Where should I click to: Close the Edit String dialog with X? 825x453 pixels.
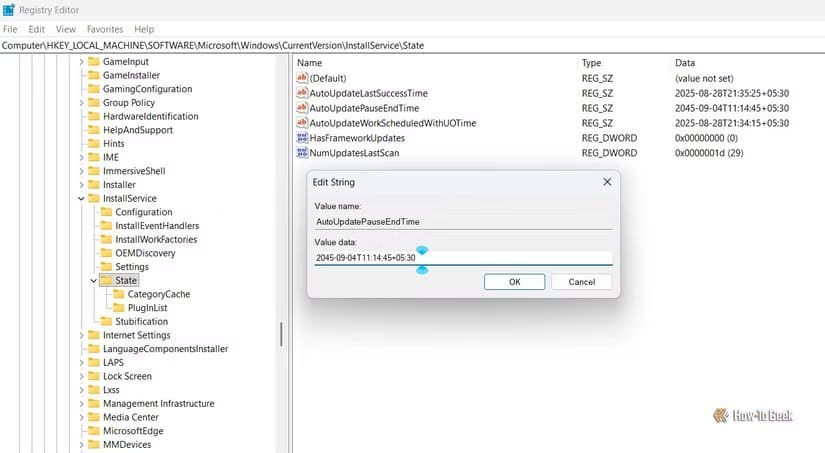coord(607,182)
